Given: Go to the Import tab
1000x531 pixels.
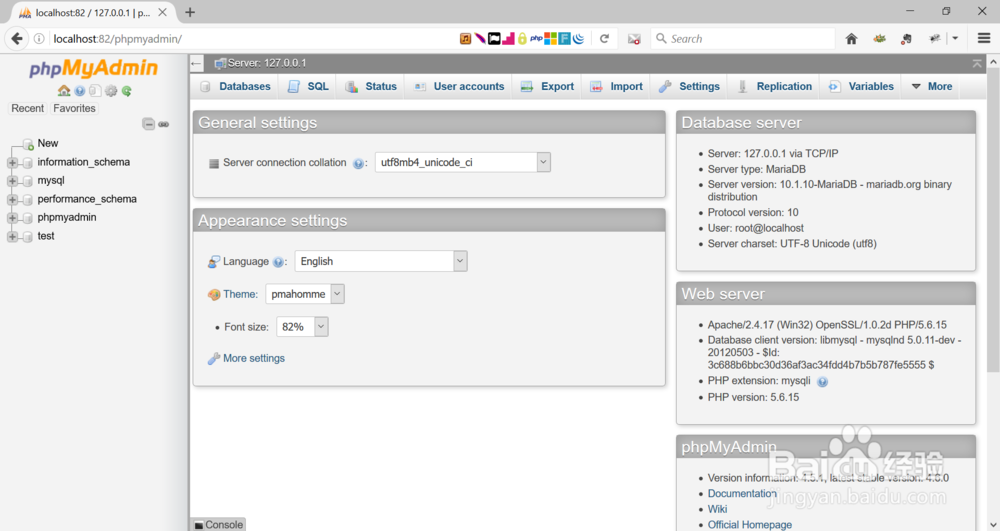Looking at the screenshot, I should coord(616,87).
